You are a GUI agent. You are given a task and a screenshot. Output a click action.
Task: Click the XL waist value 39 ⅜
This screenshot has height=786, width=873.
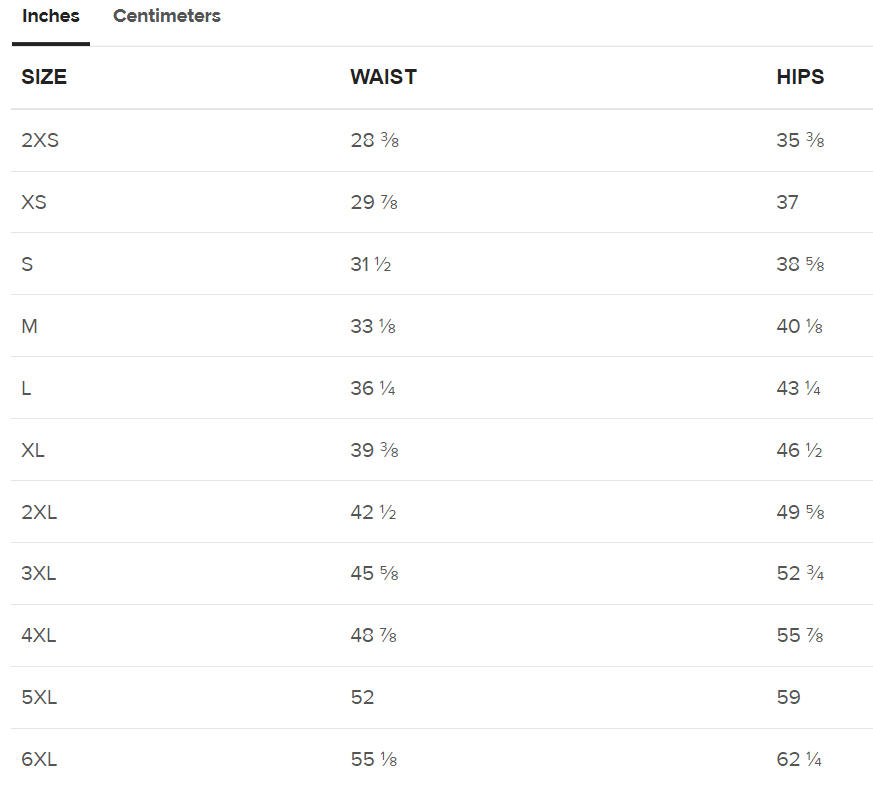click(x=374, y=450)
